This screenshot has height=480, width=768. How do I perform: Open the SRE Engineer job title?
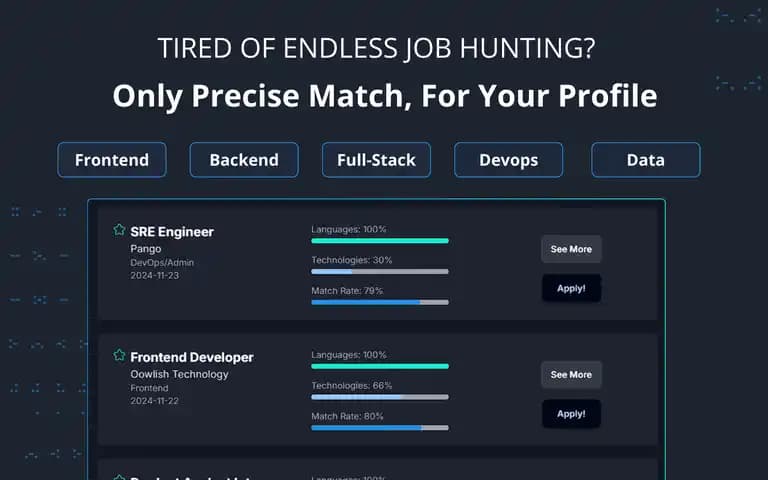(172, 232)
